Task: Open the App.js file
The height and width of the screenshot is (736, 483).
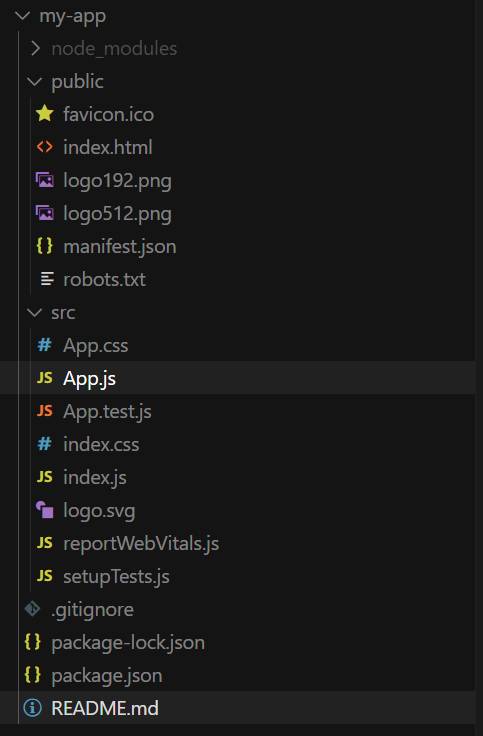Action: tap(238, 378)
